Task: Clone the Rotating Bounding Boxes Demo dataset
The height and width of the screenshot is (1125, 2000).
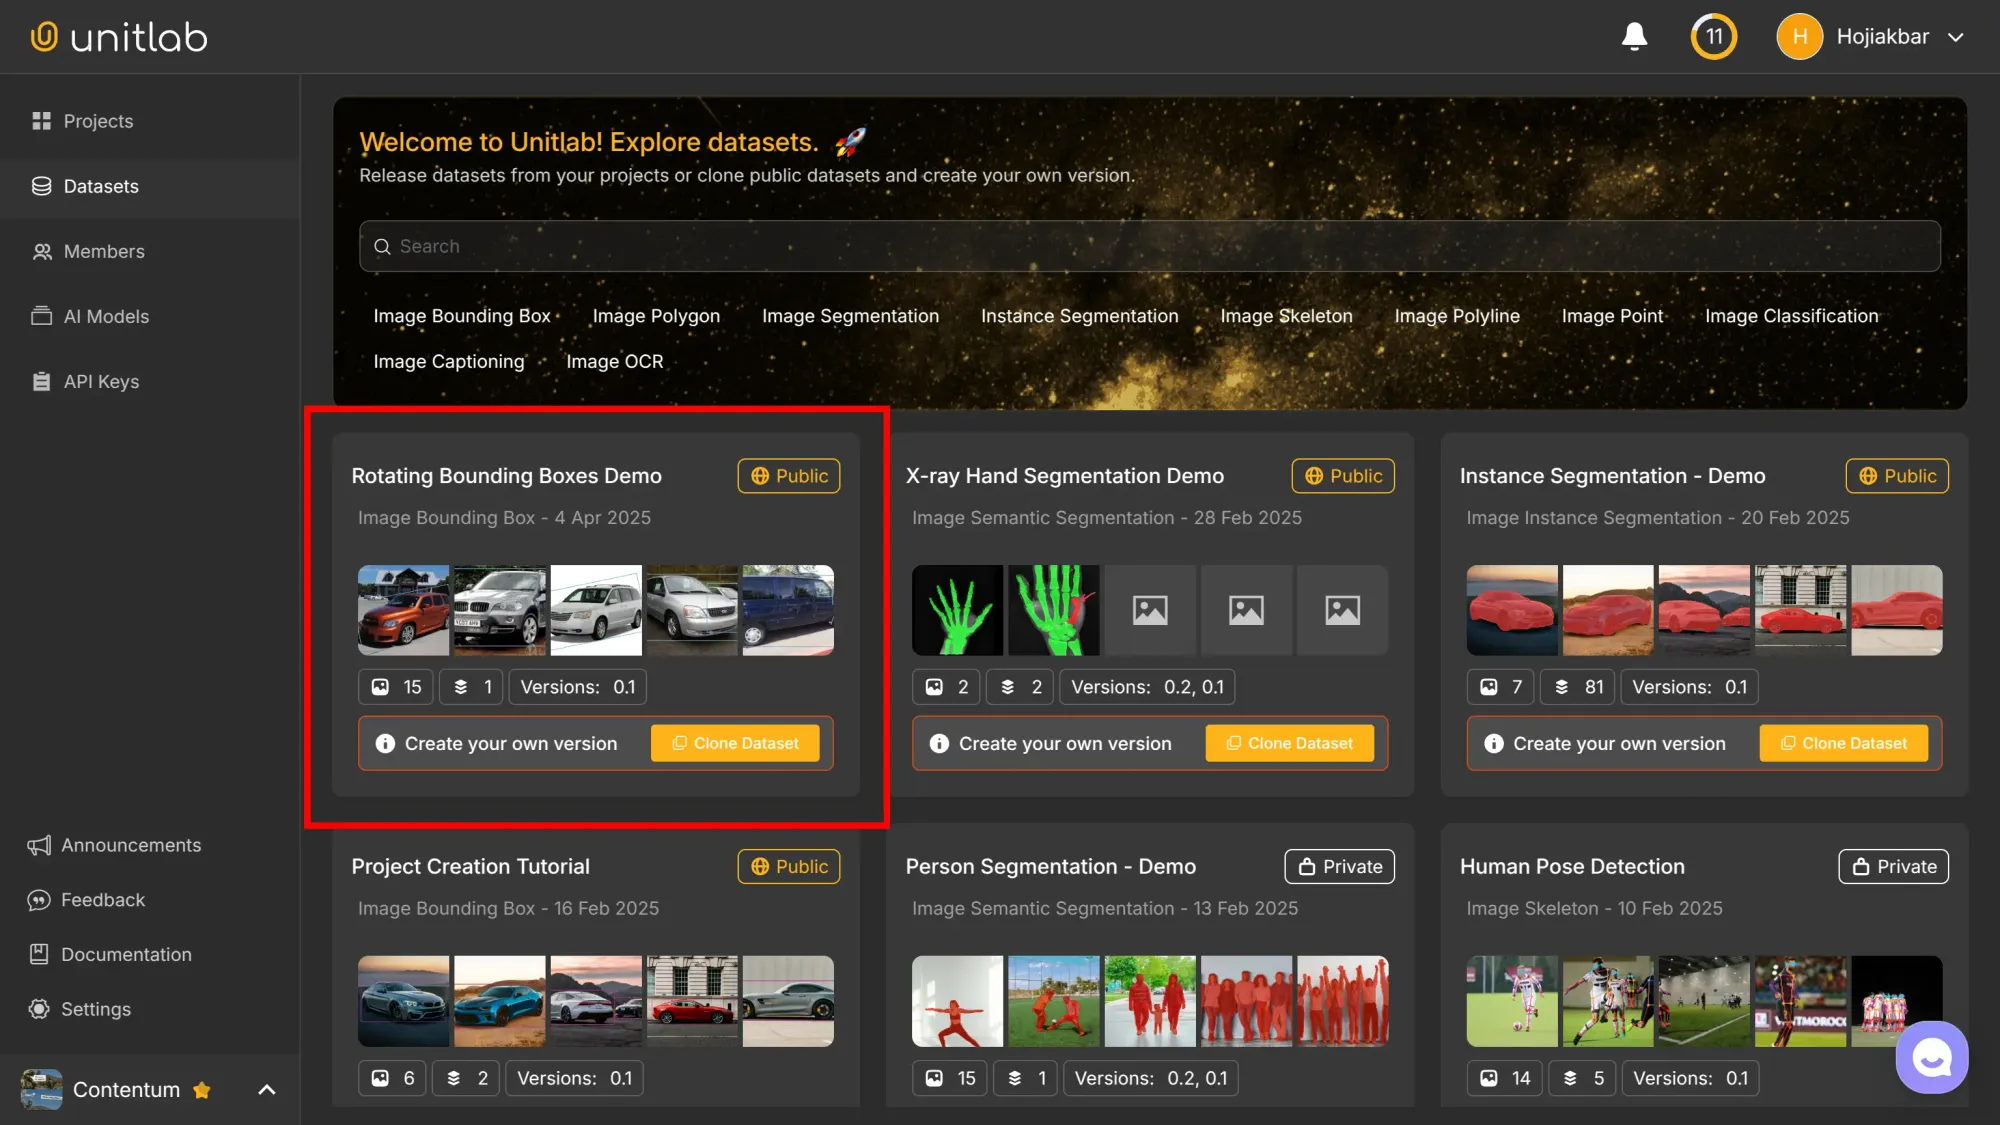Action: [x=735, y=743]
